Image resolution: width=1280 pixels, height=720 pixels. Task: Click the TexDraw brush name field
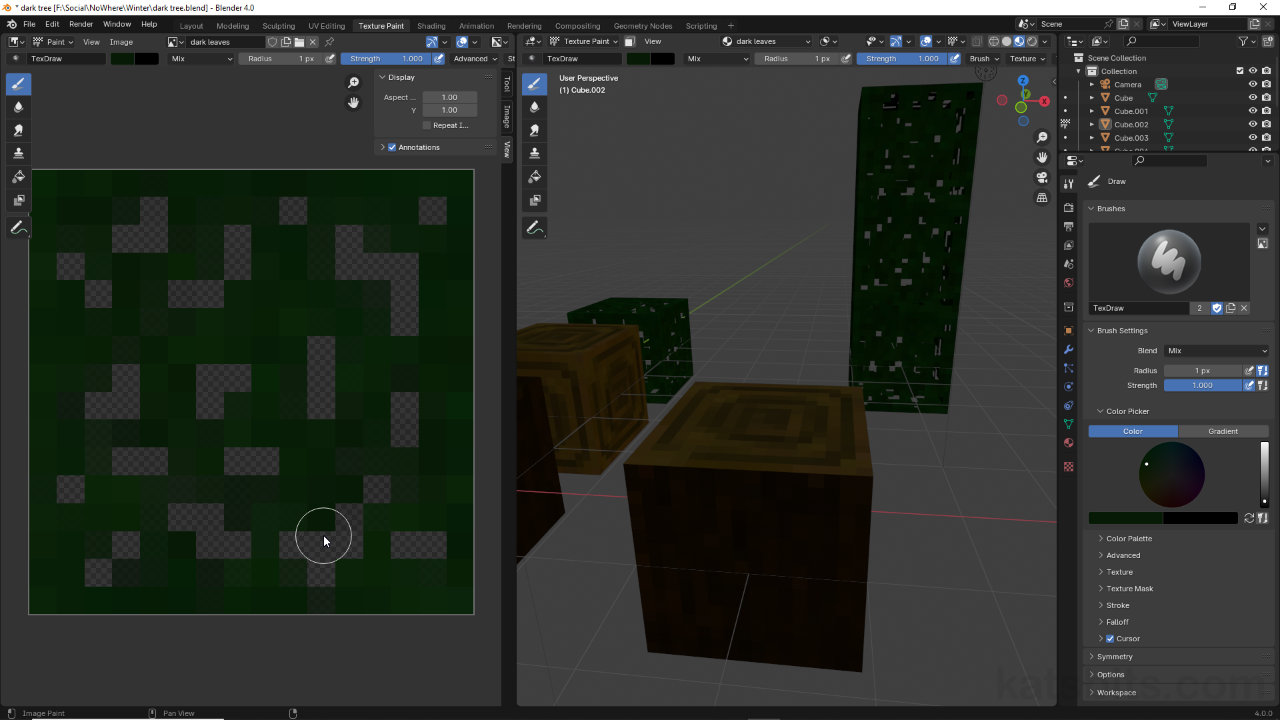pyautogui.click(x=1139, y=308)
